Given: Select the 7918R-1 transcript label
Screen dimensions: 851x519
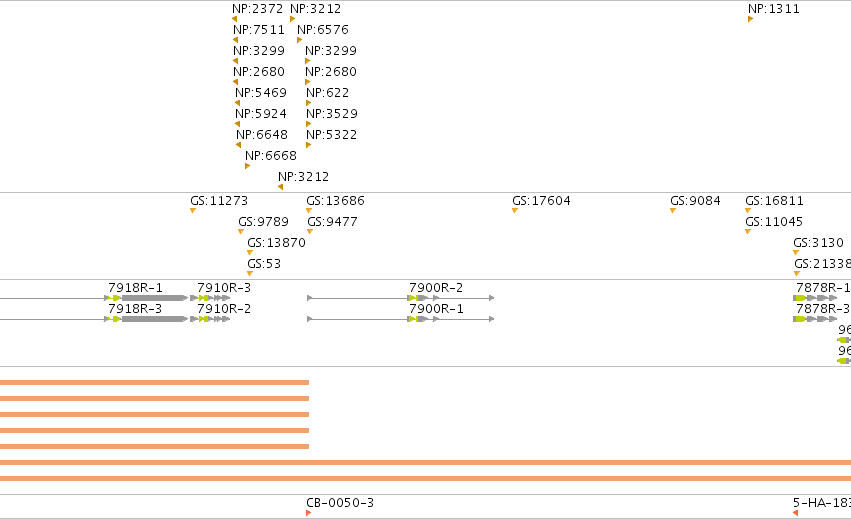Looking at the screenshot, I should click(x=135, y=288).
